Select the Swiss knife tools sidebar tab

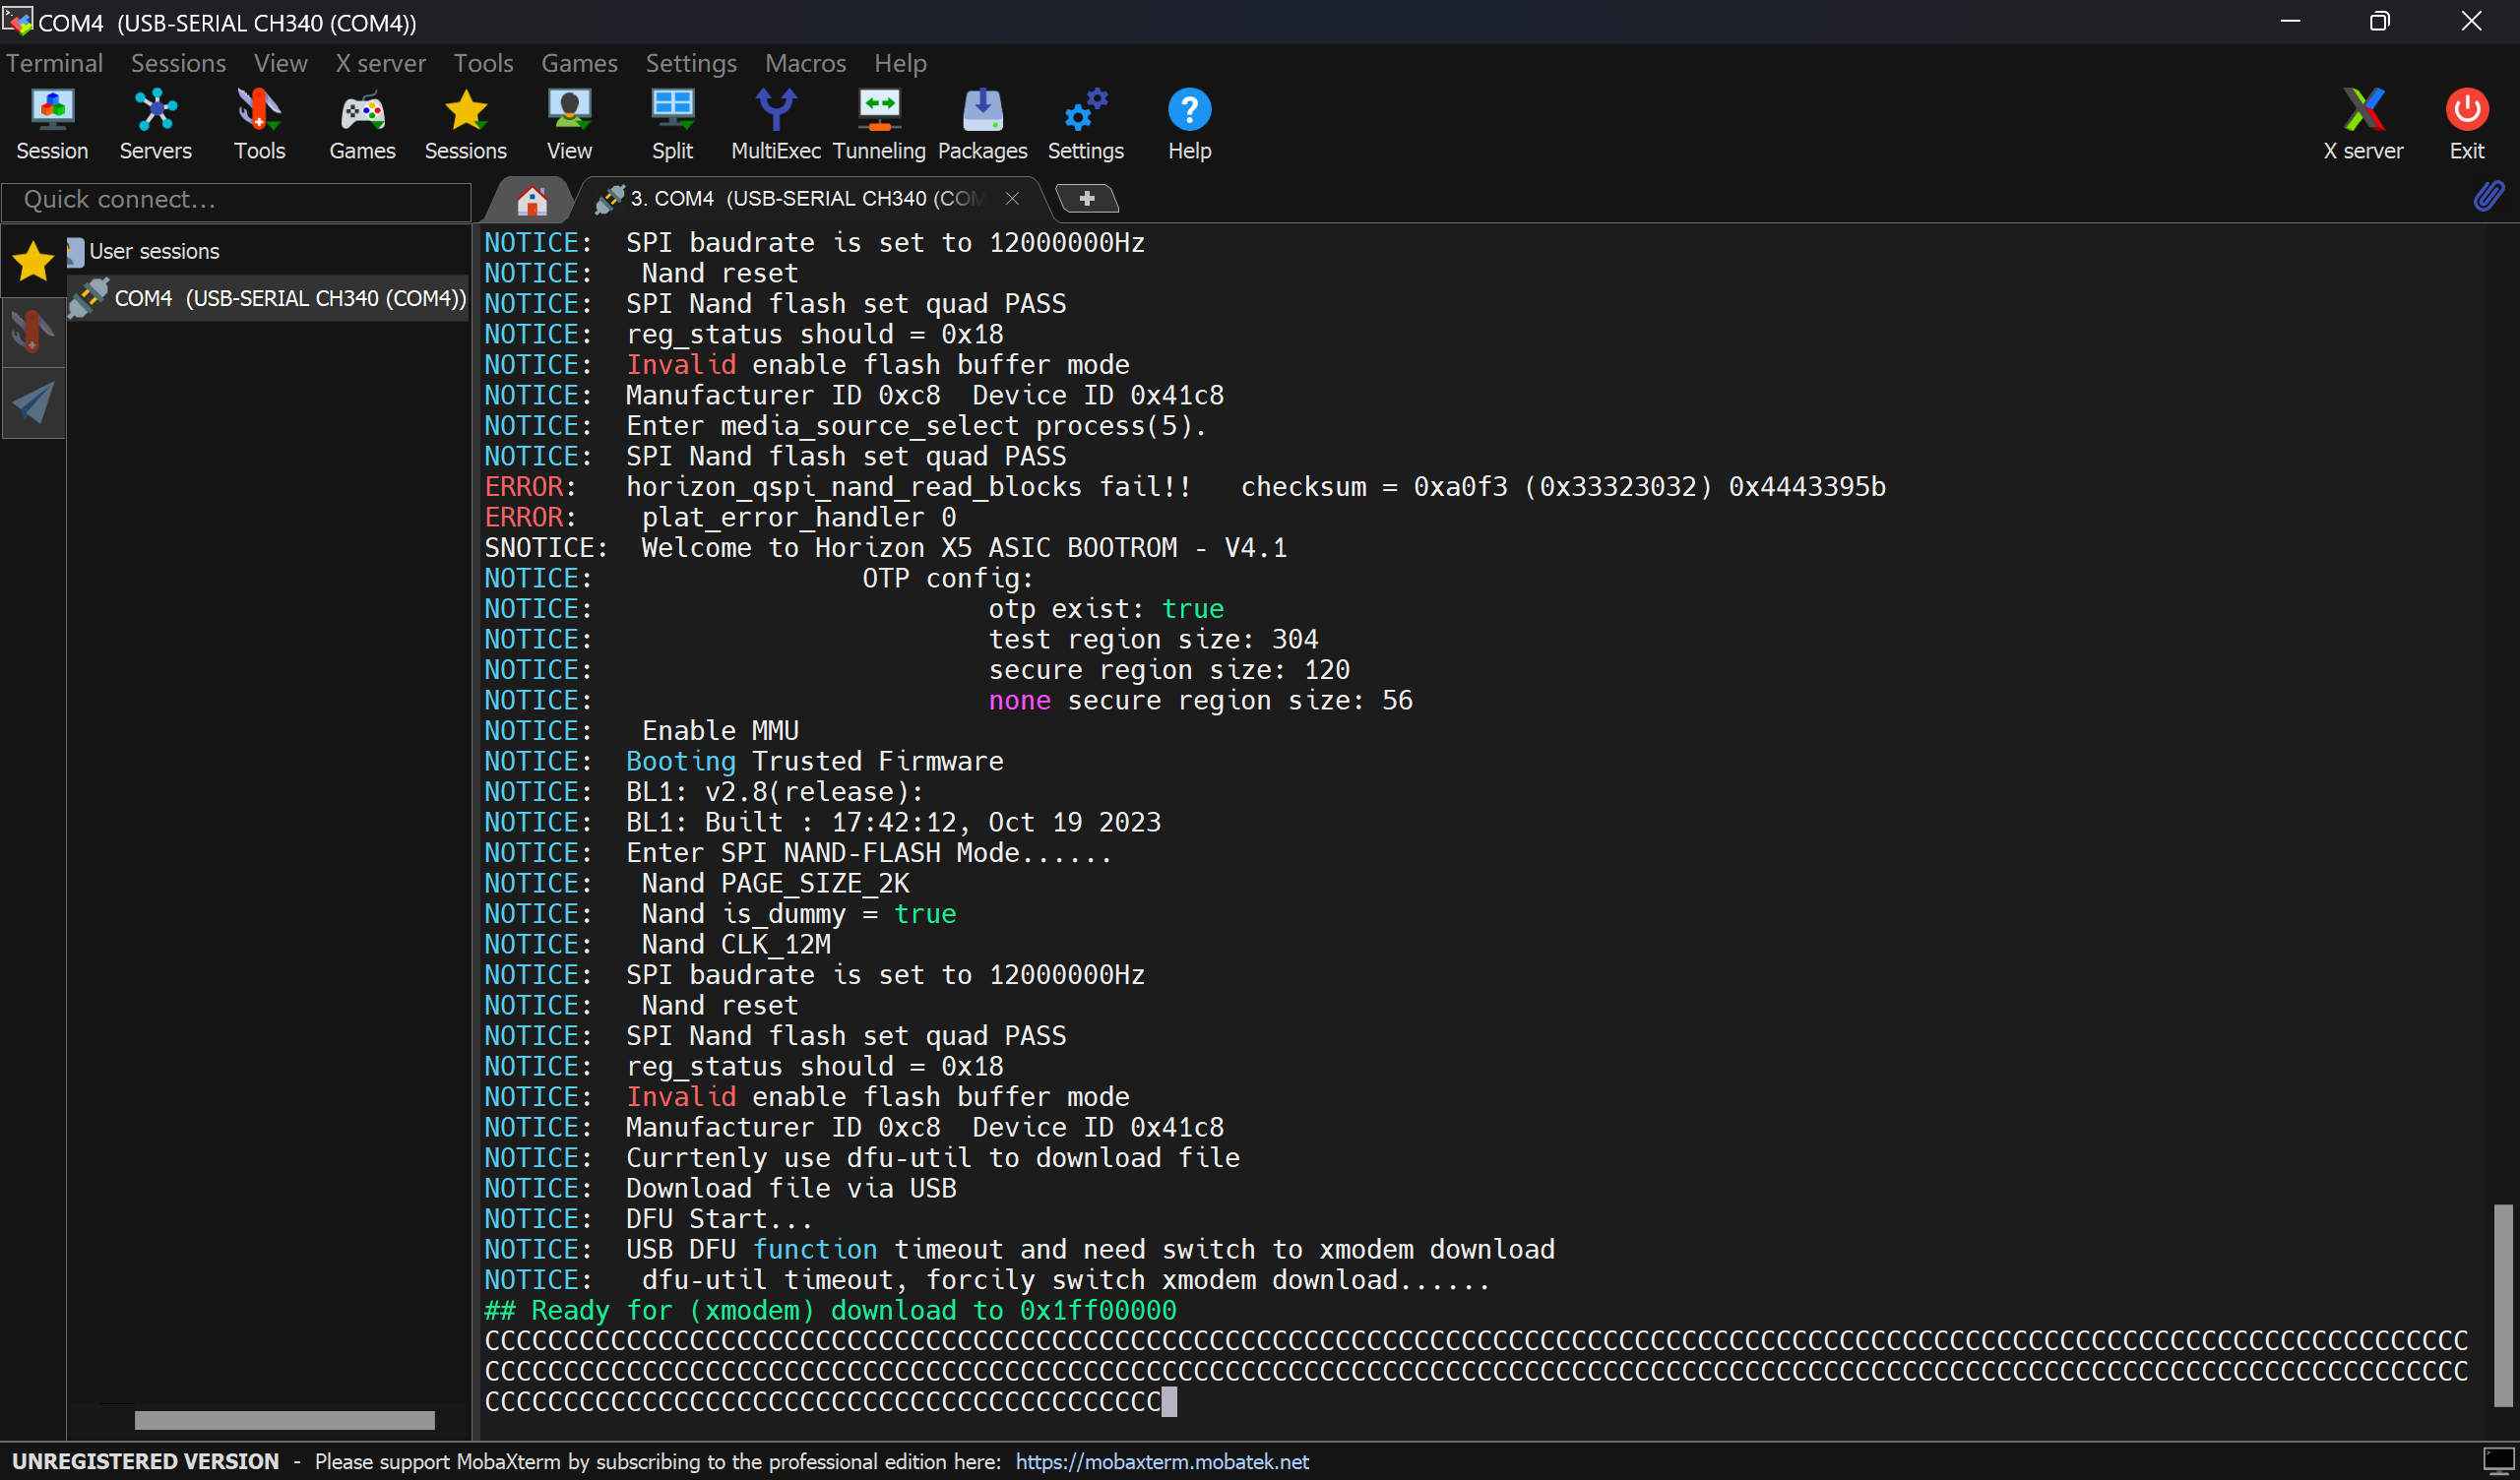click(33, 332)
